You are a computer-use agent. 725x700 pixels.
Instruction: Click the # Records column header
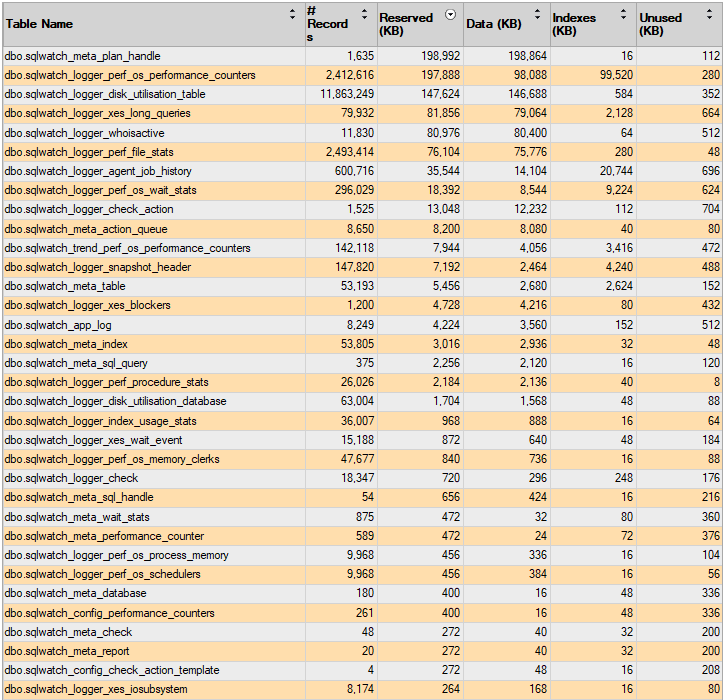pos(341,25)
